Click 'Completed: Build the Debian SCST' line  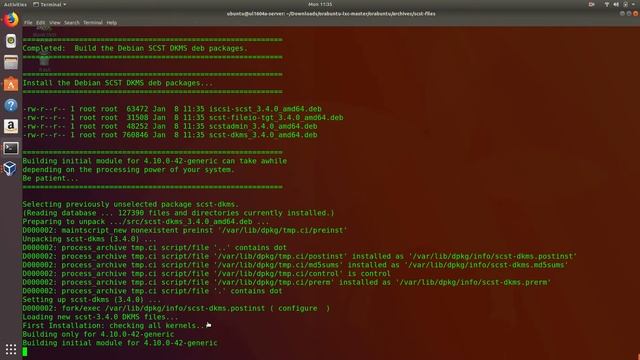tap(135, 48)
